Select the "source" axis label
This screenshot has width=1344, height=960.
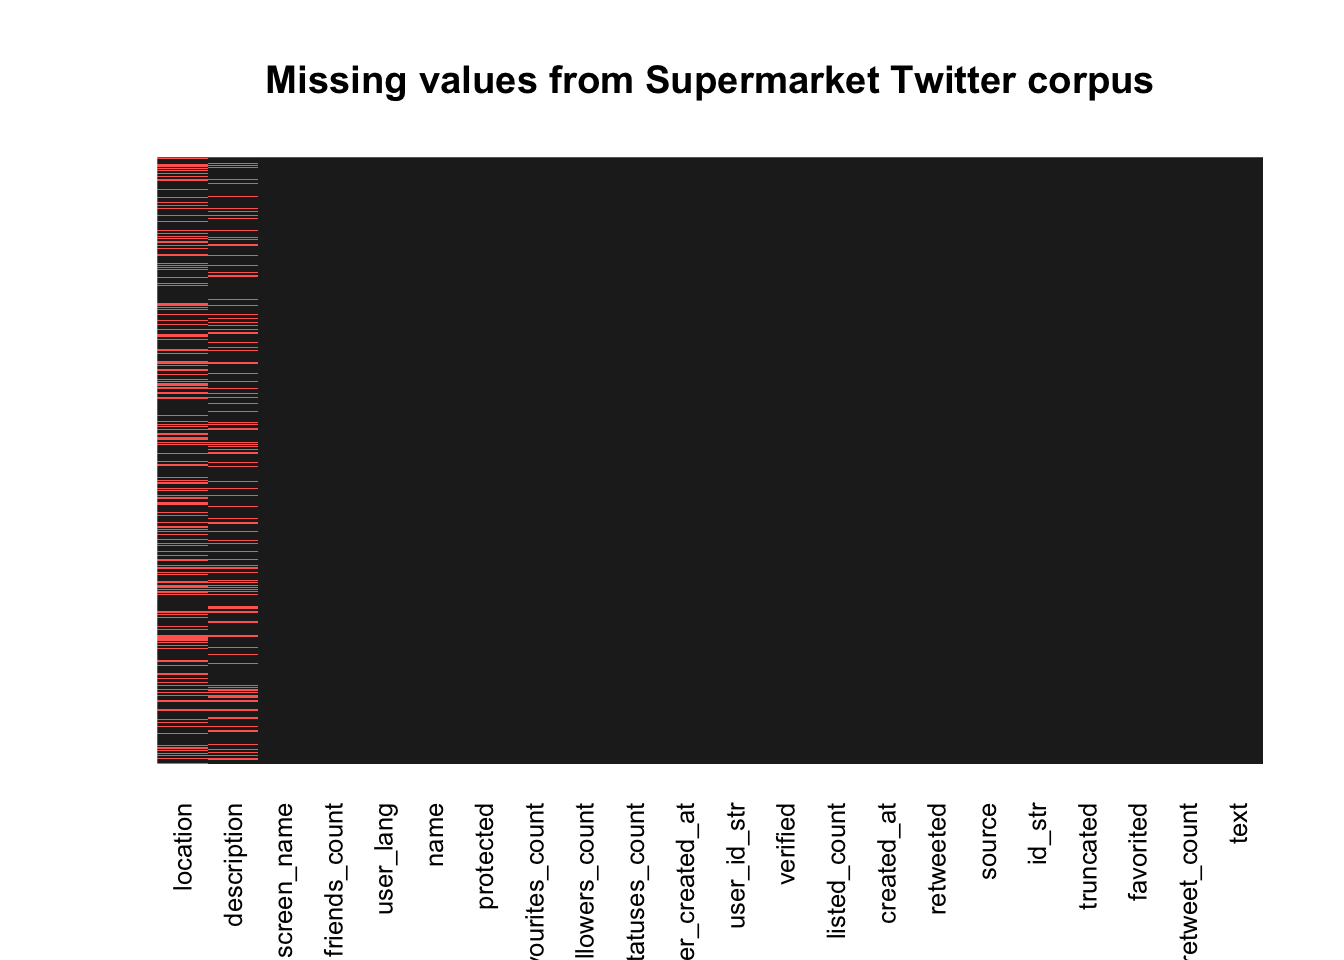pos(989,841)
